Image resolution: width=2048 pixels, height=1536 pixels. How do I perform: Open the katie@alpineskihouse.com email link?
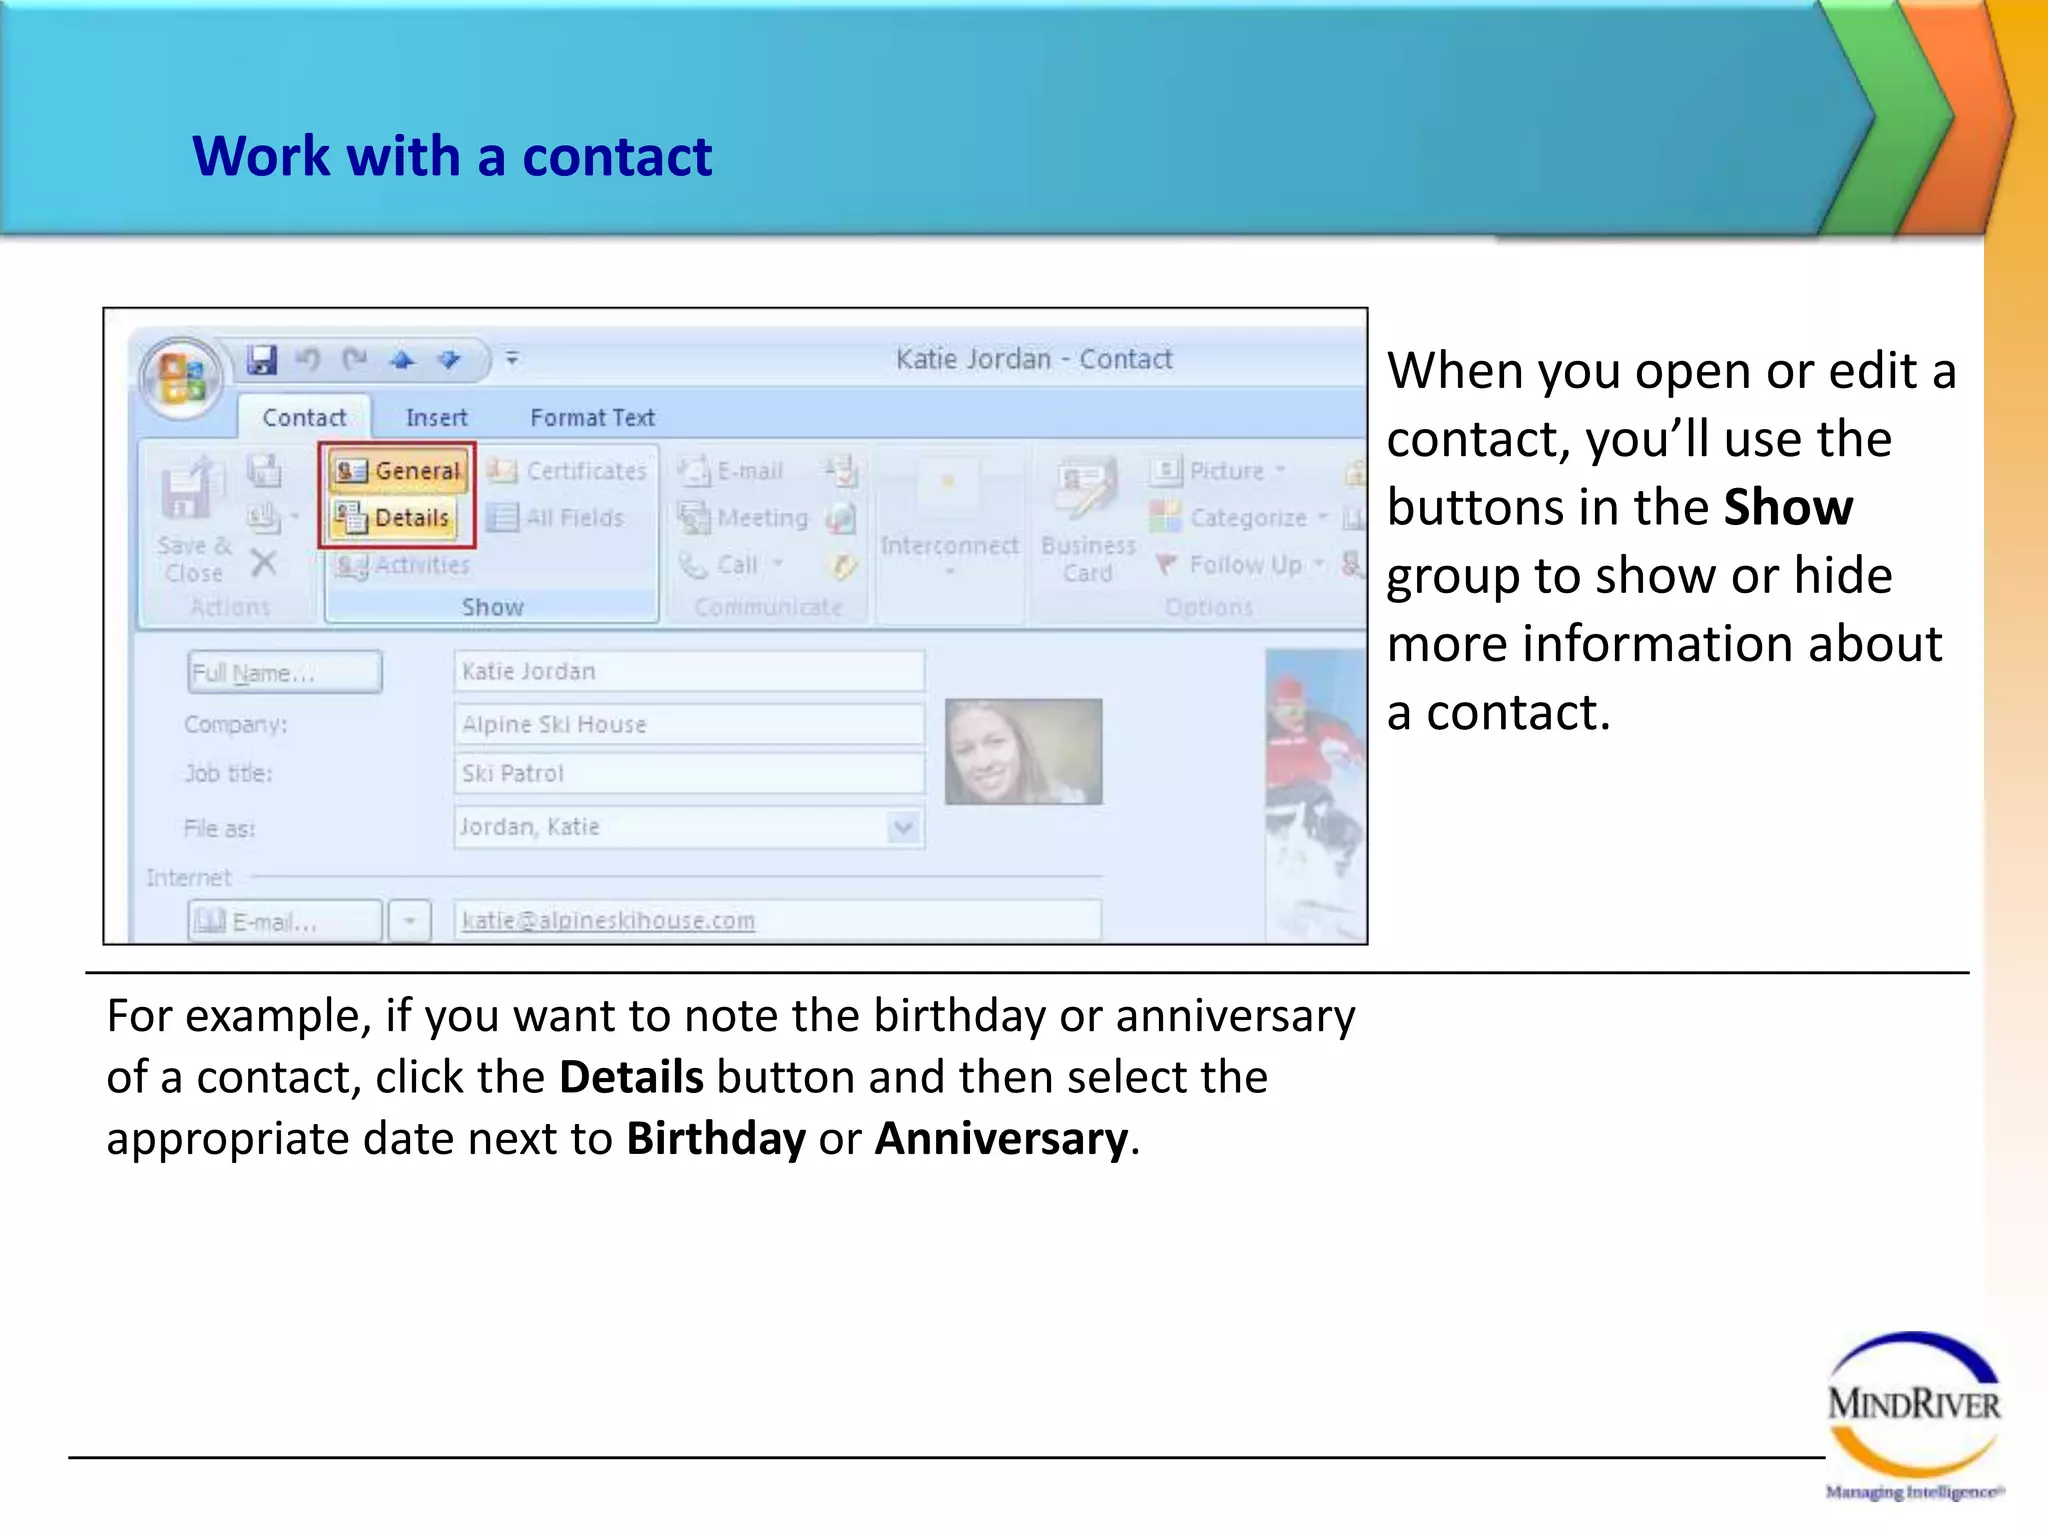click(608, 920)
